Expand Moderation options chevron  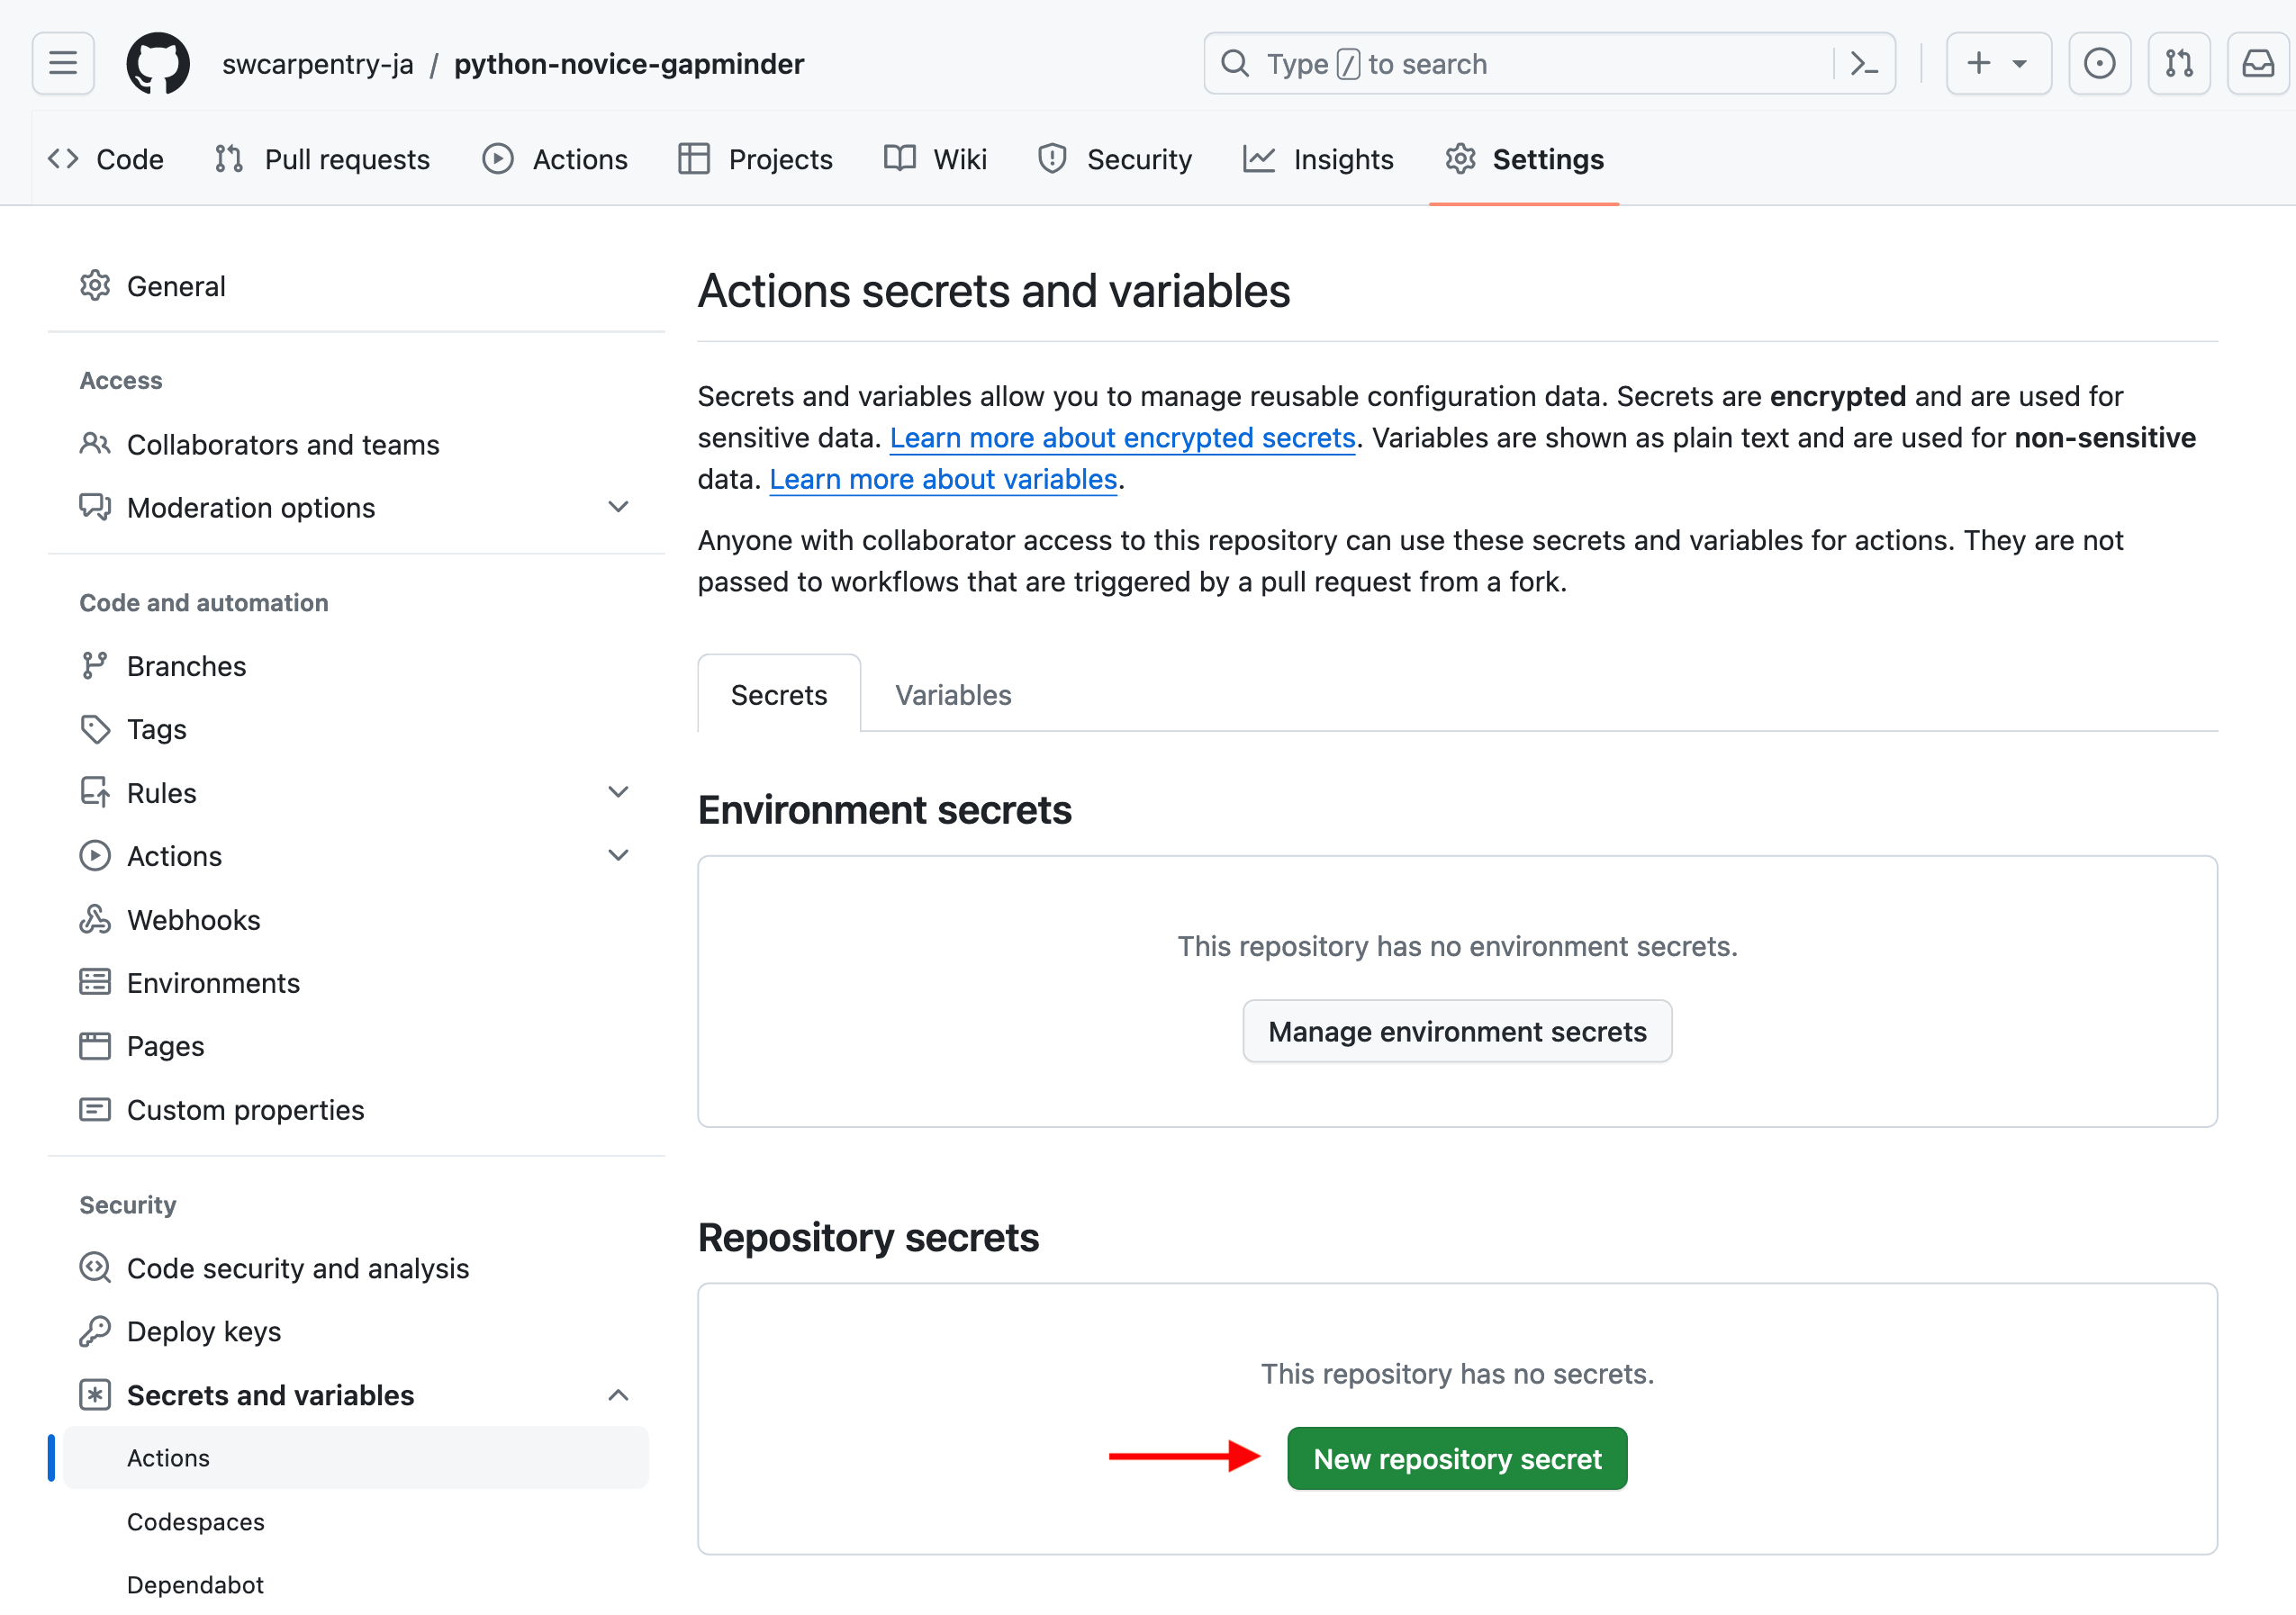pyautogui.click(x=619, y=507)
